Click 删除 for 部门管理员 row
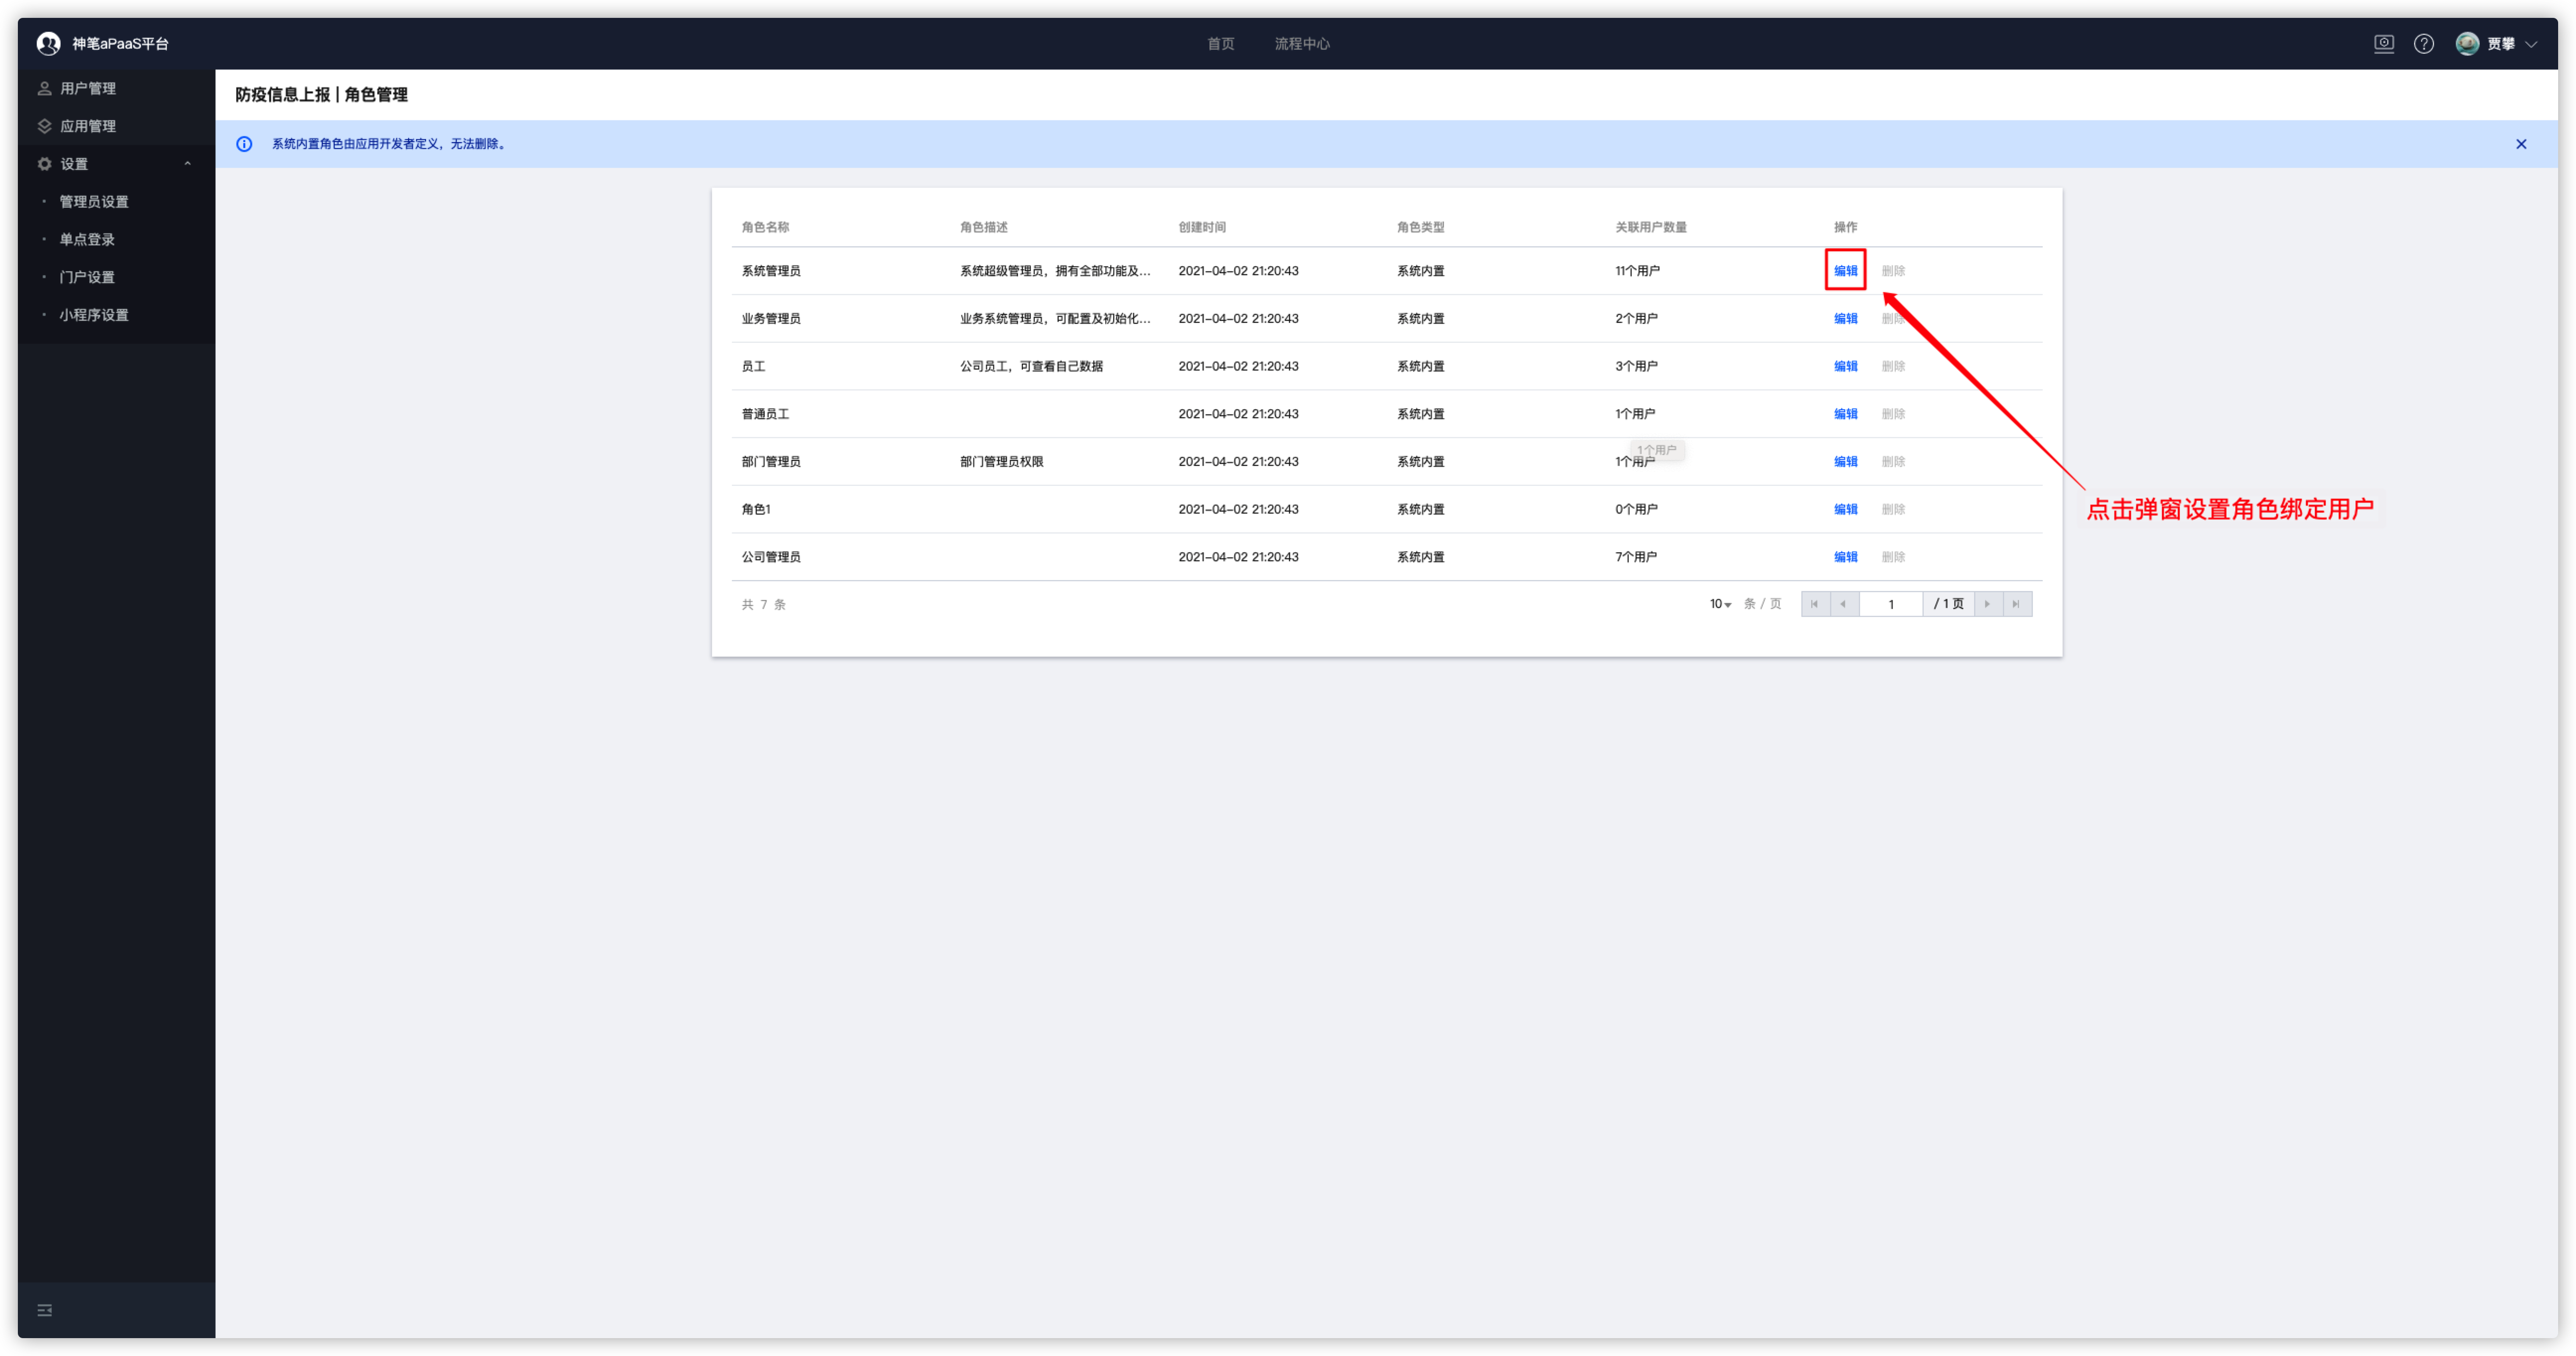 coord(1893,461)
